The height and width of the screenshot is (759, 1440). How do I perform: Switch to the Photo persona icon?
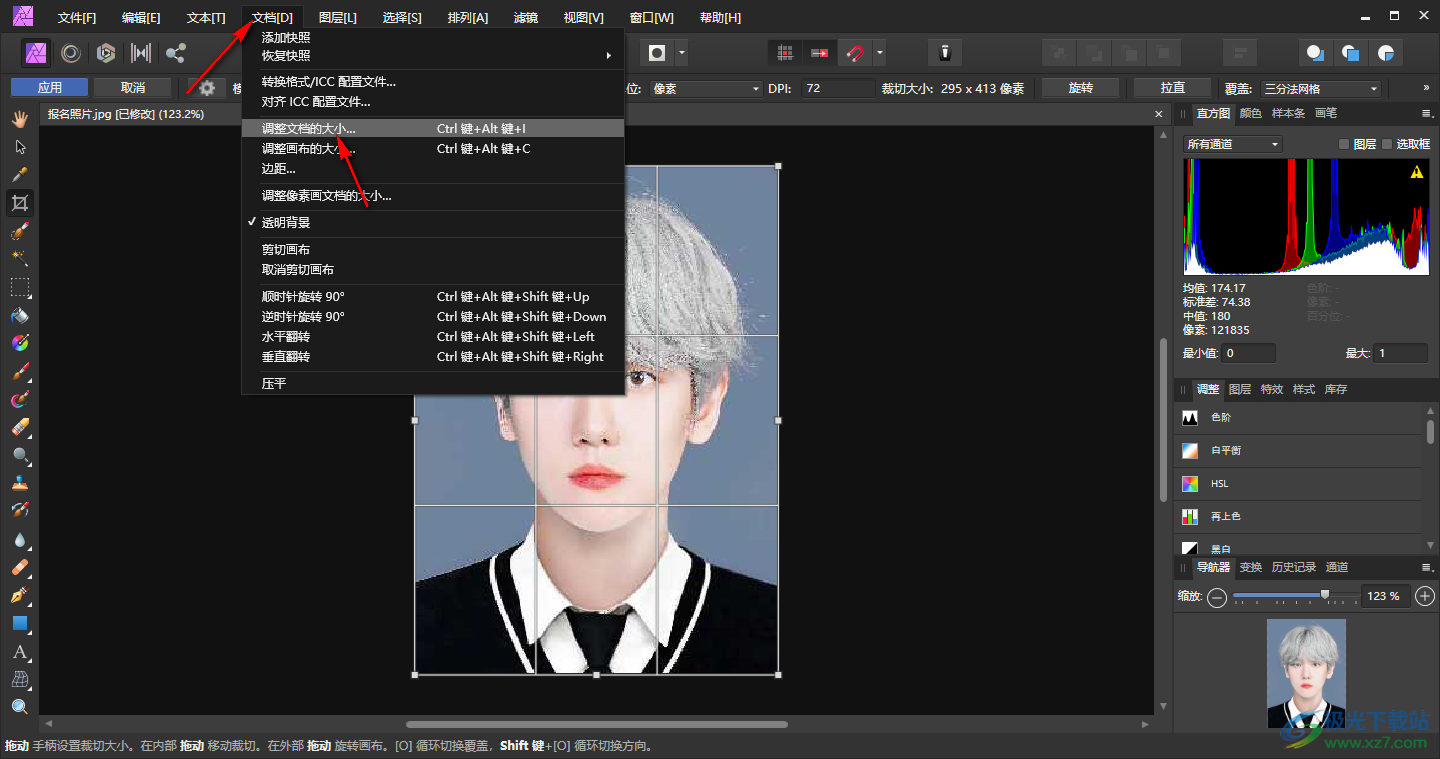[x=37, y=53]
